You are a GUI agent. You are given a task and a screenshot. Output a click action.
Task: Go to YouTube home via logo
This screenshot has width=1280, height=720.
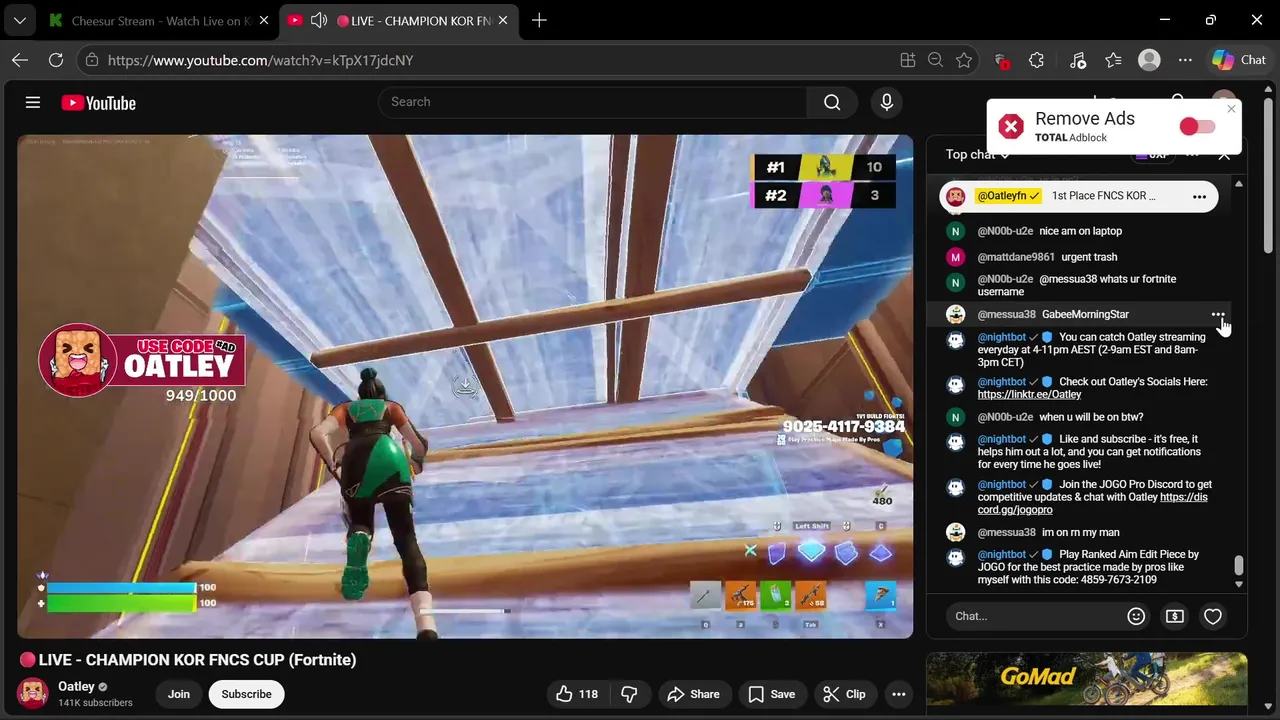(x=98, y=103)
